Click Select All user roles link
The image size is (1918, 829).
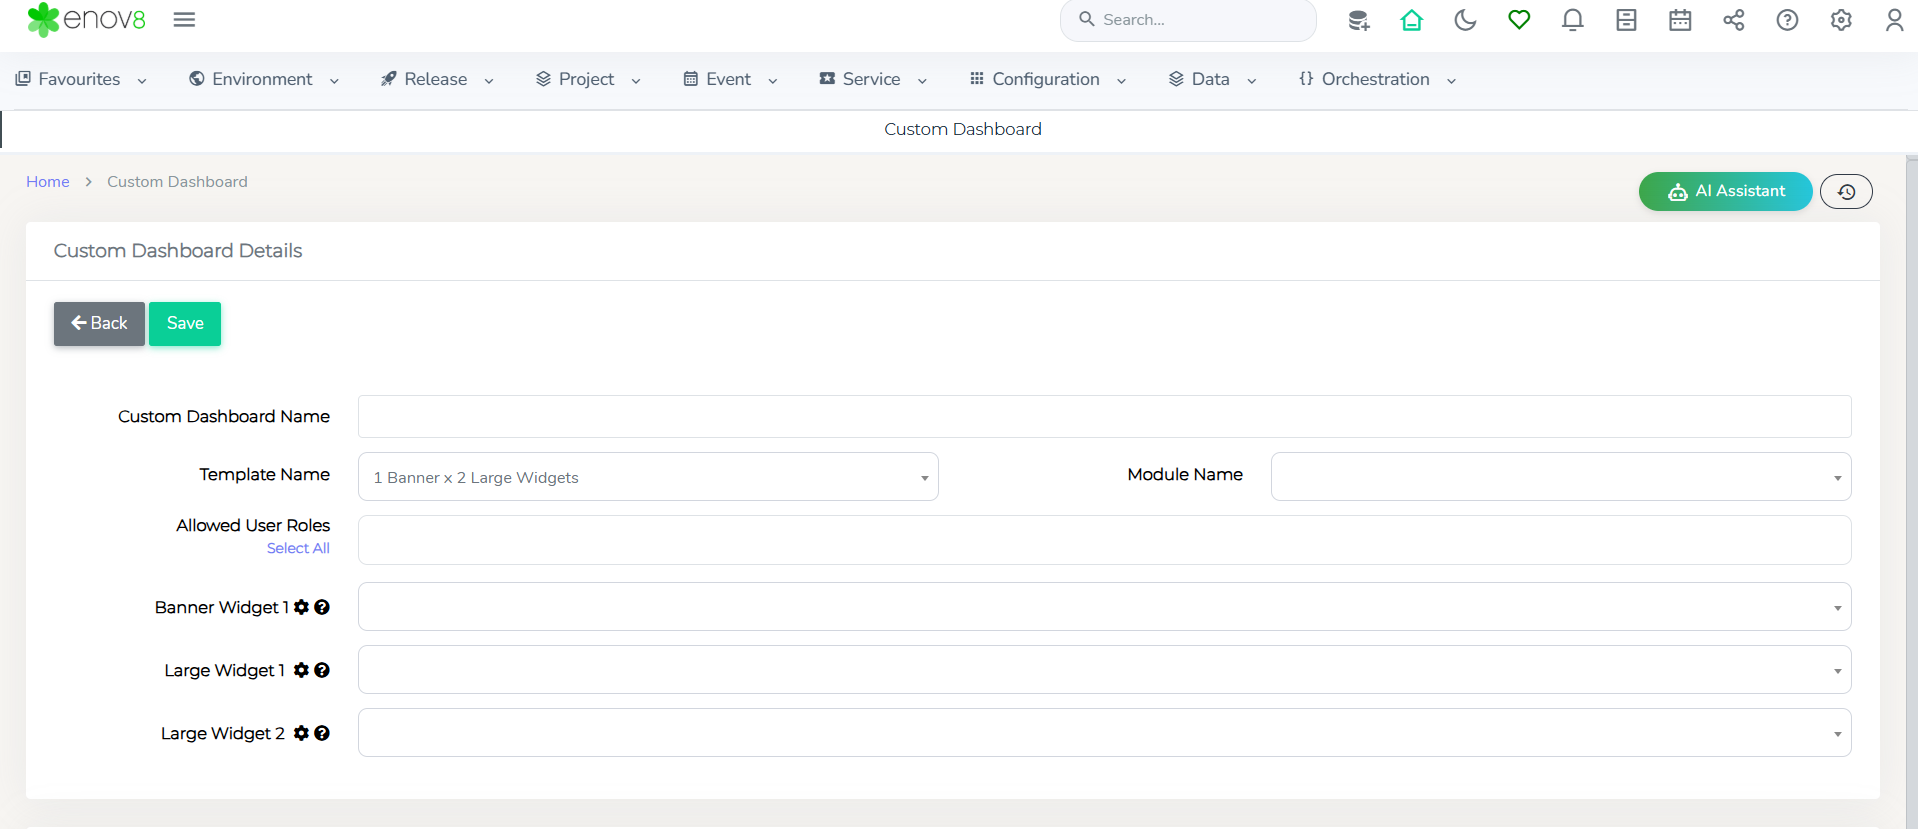[x=298, y=548]
